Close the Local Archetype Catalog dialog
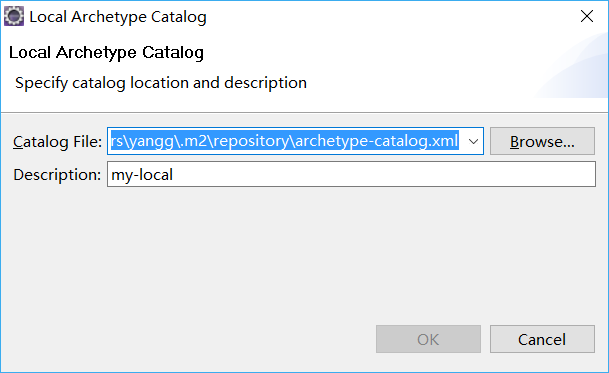The width and height of the screenshot is (609, 373). click(586, 16)
